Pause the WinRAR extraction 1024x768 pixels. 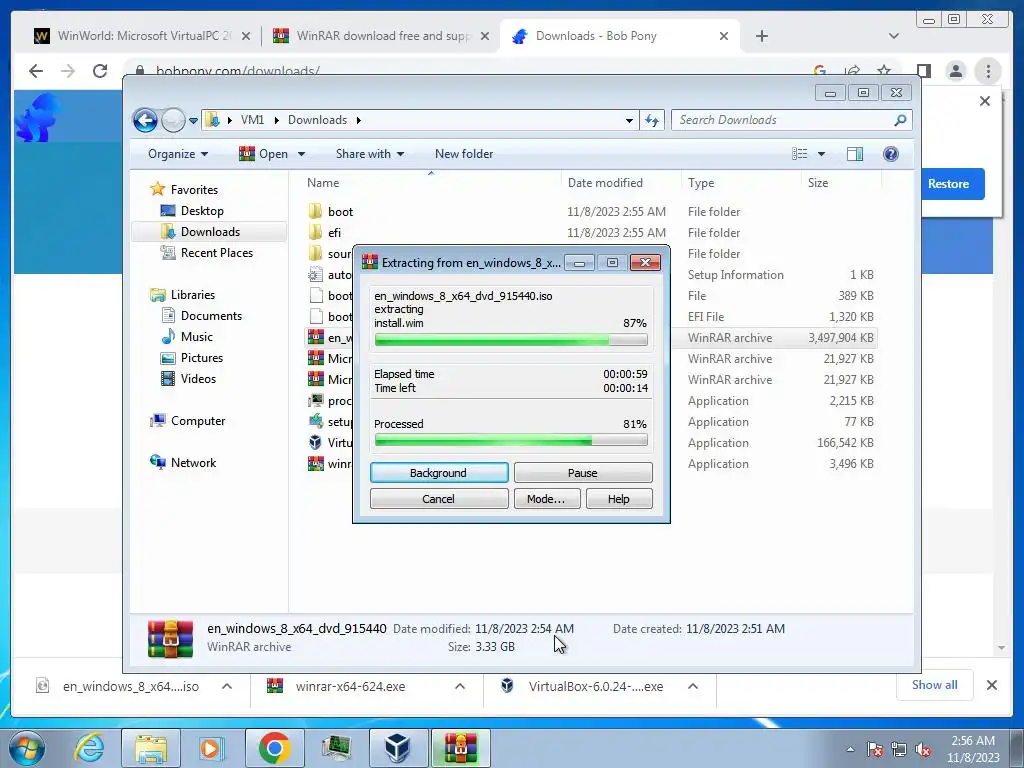(583, 473)
